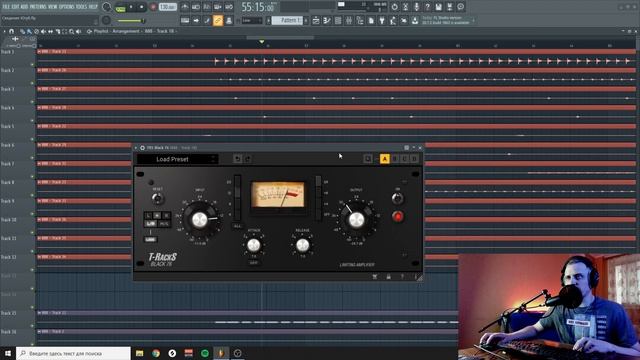Select the mute tool in playlist toolbar
This screenshot has height=360, width=640.
coord(43,31)
